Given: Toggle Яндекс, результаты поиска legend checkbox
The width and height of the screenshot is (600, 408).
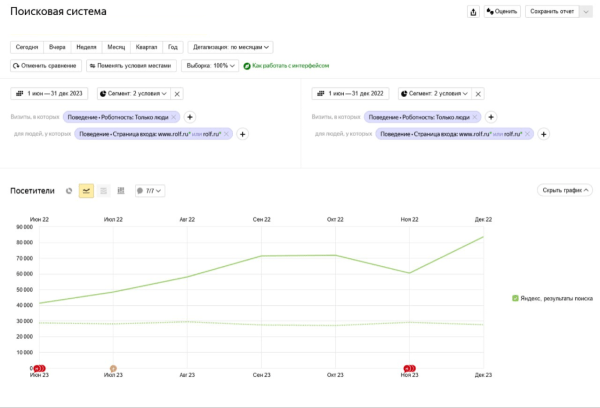Looking at the screenshot, I should (515, 298).
